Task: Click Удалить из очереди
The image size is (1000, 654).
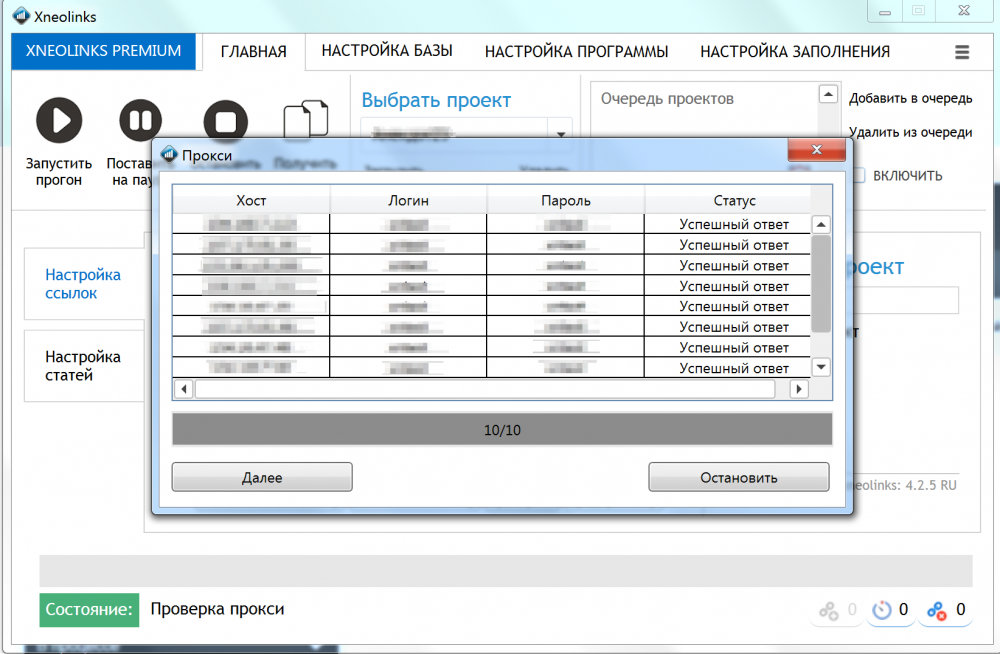Action: coord(910,132)
